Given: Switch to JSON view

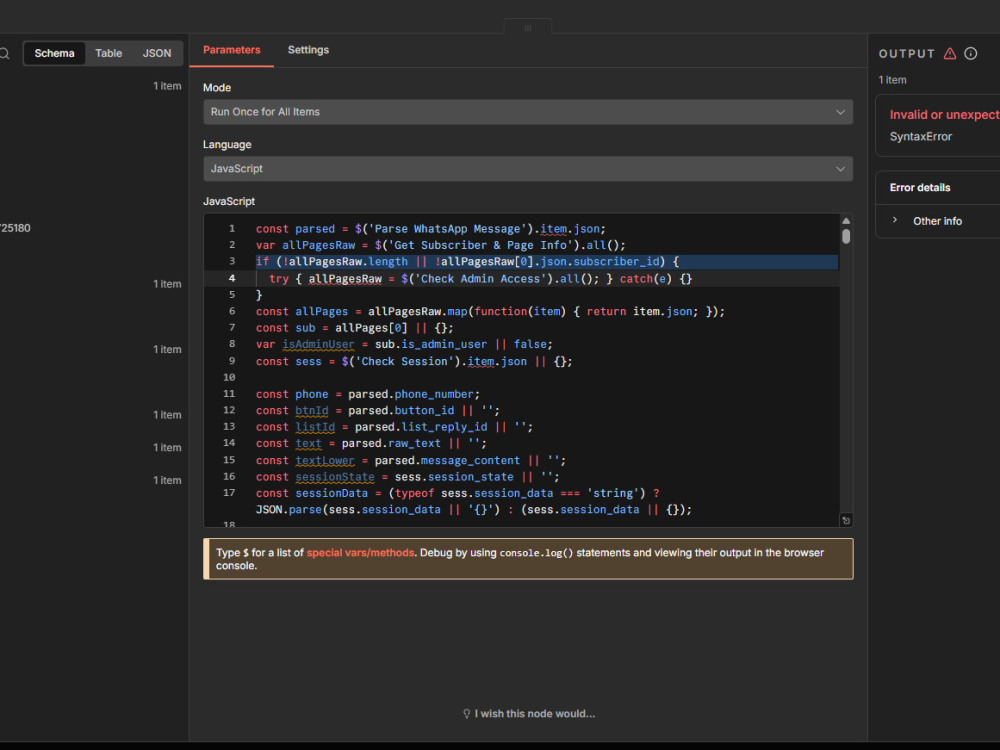Looking at the screenshot, I should 157,54.
